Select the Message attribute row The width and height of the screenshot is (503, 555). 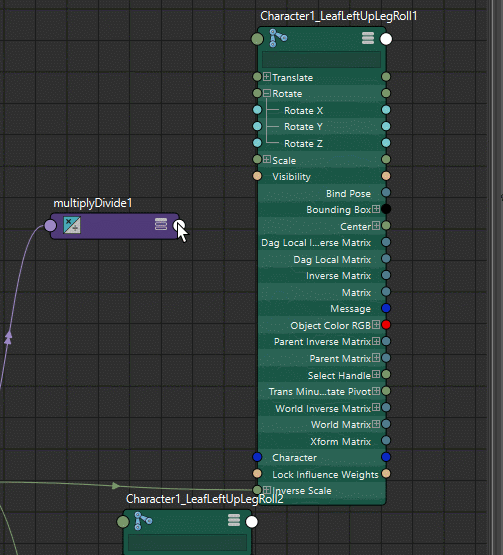322,309
